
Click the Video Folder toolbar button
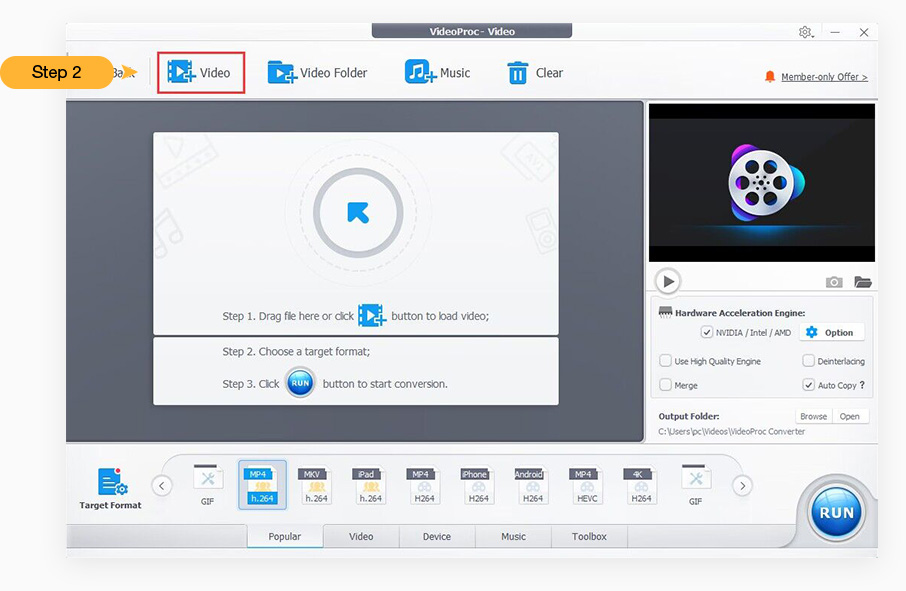click(x=318, y=73)
